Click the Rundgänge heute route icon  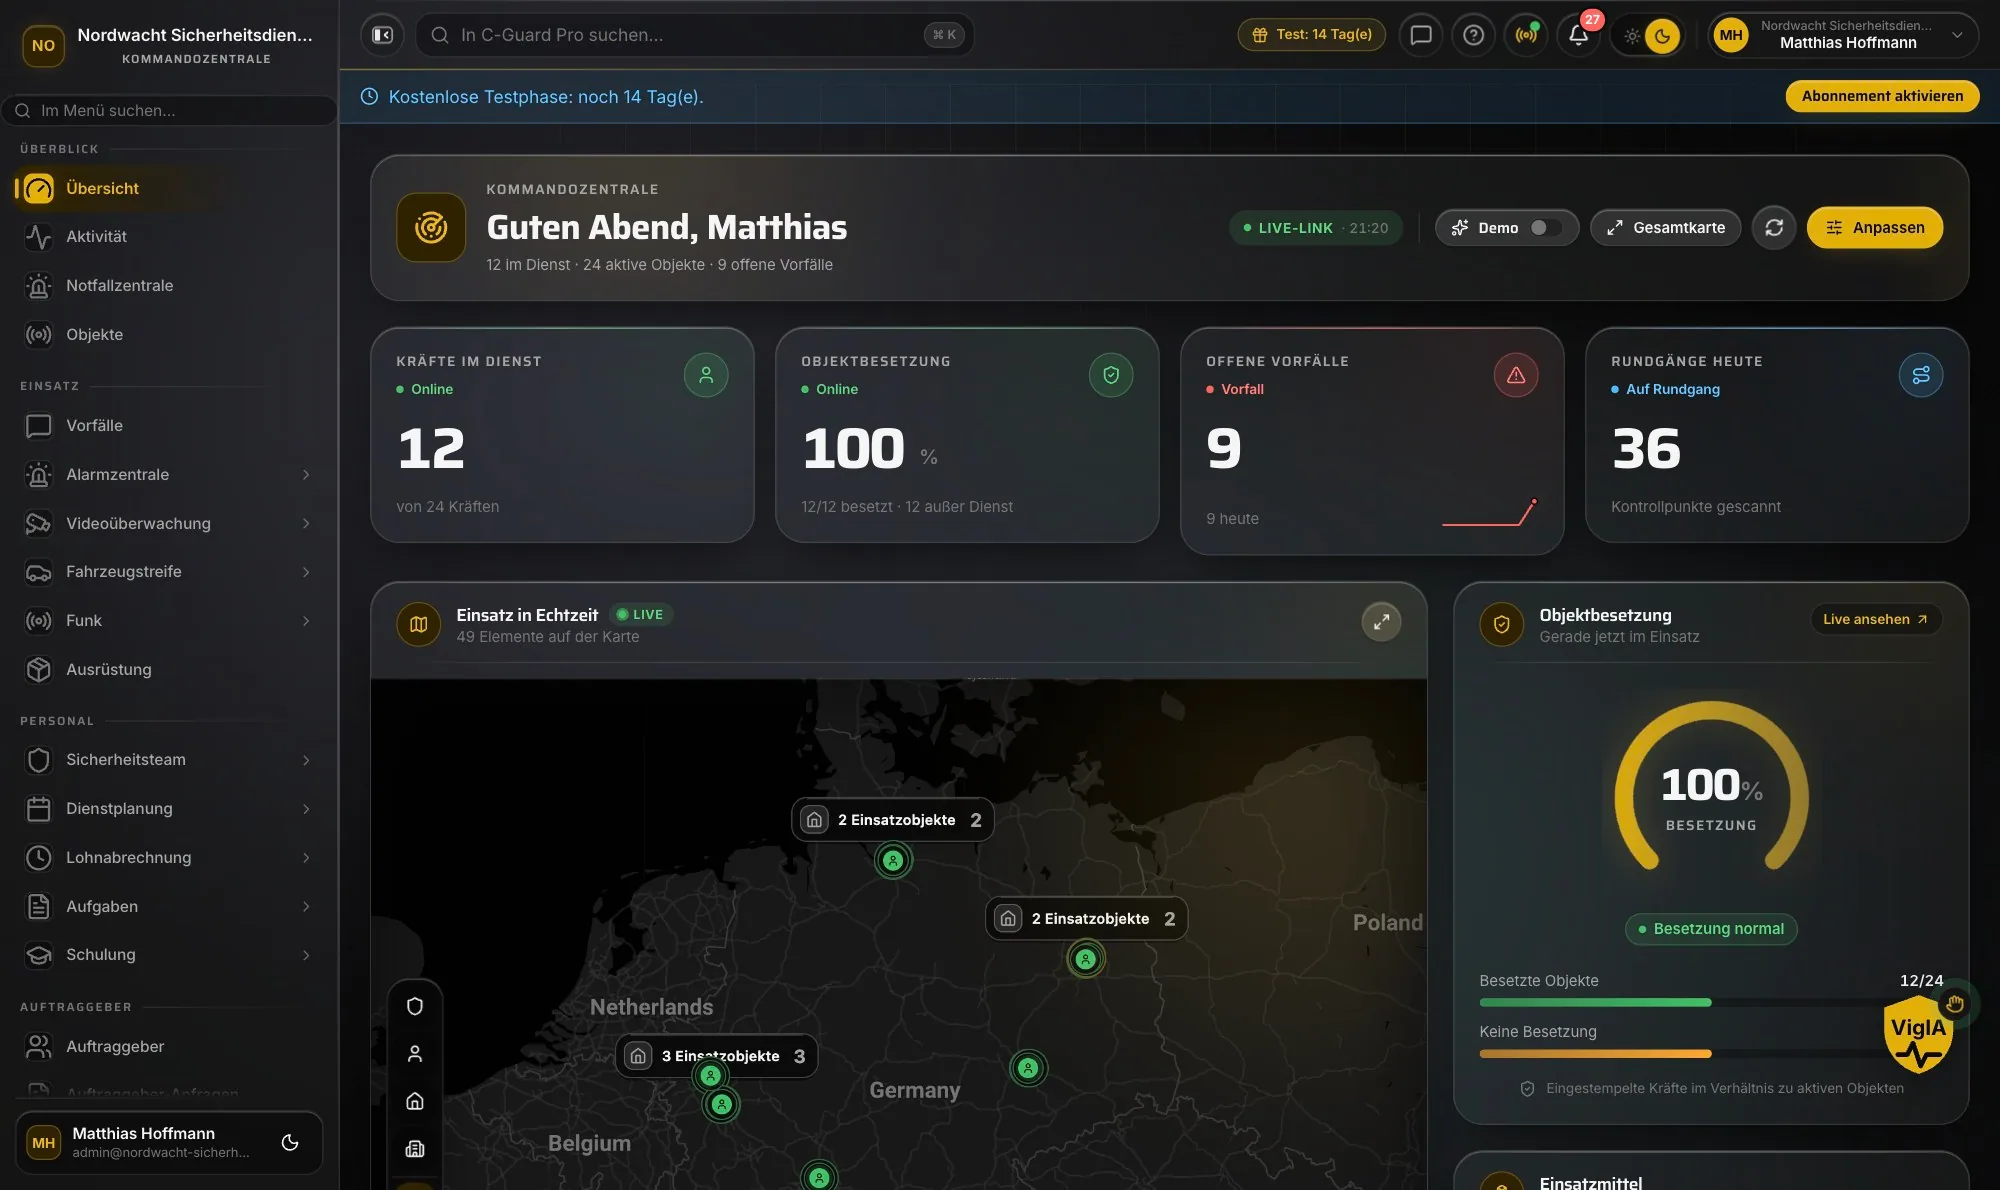coord(1921,375)
